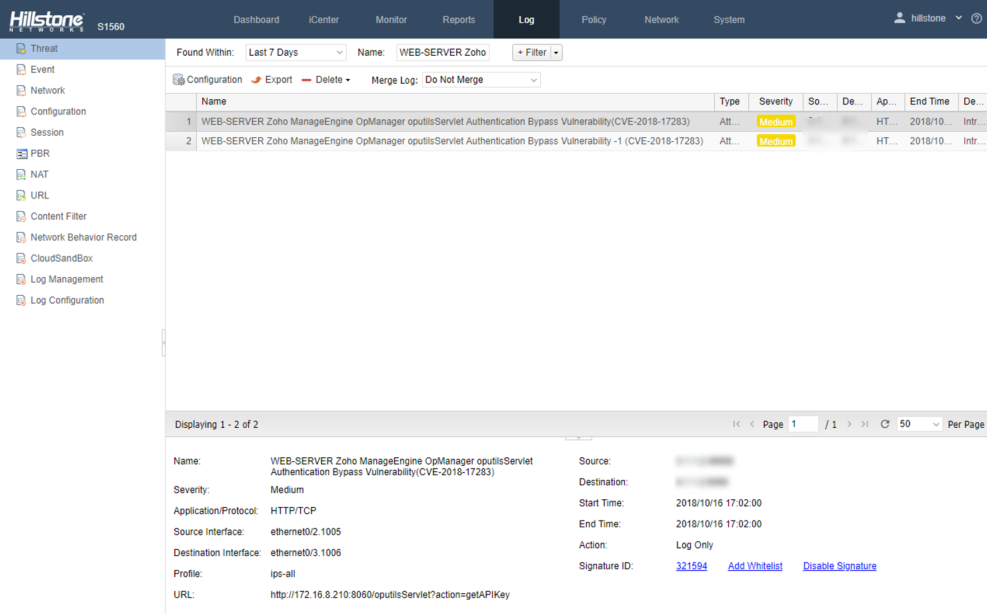Image resolution: width=987 pixels, height=614 pixels.
Task: Click the ips-all profile value
Action: (x=283, y=574)
